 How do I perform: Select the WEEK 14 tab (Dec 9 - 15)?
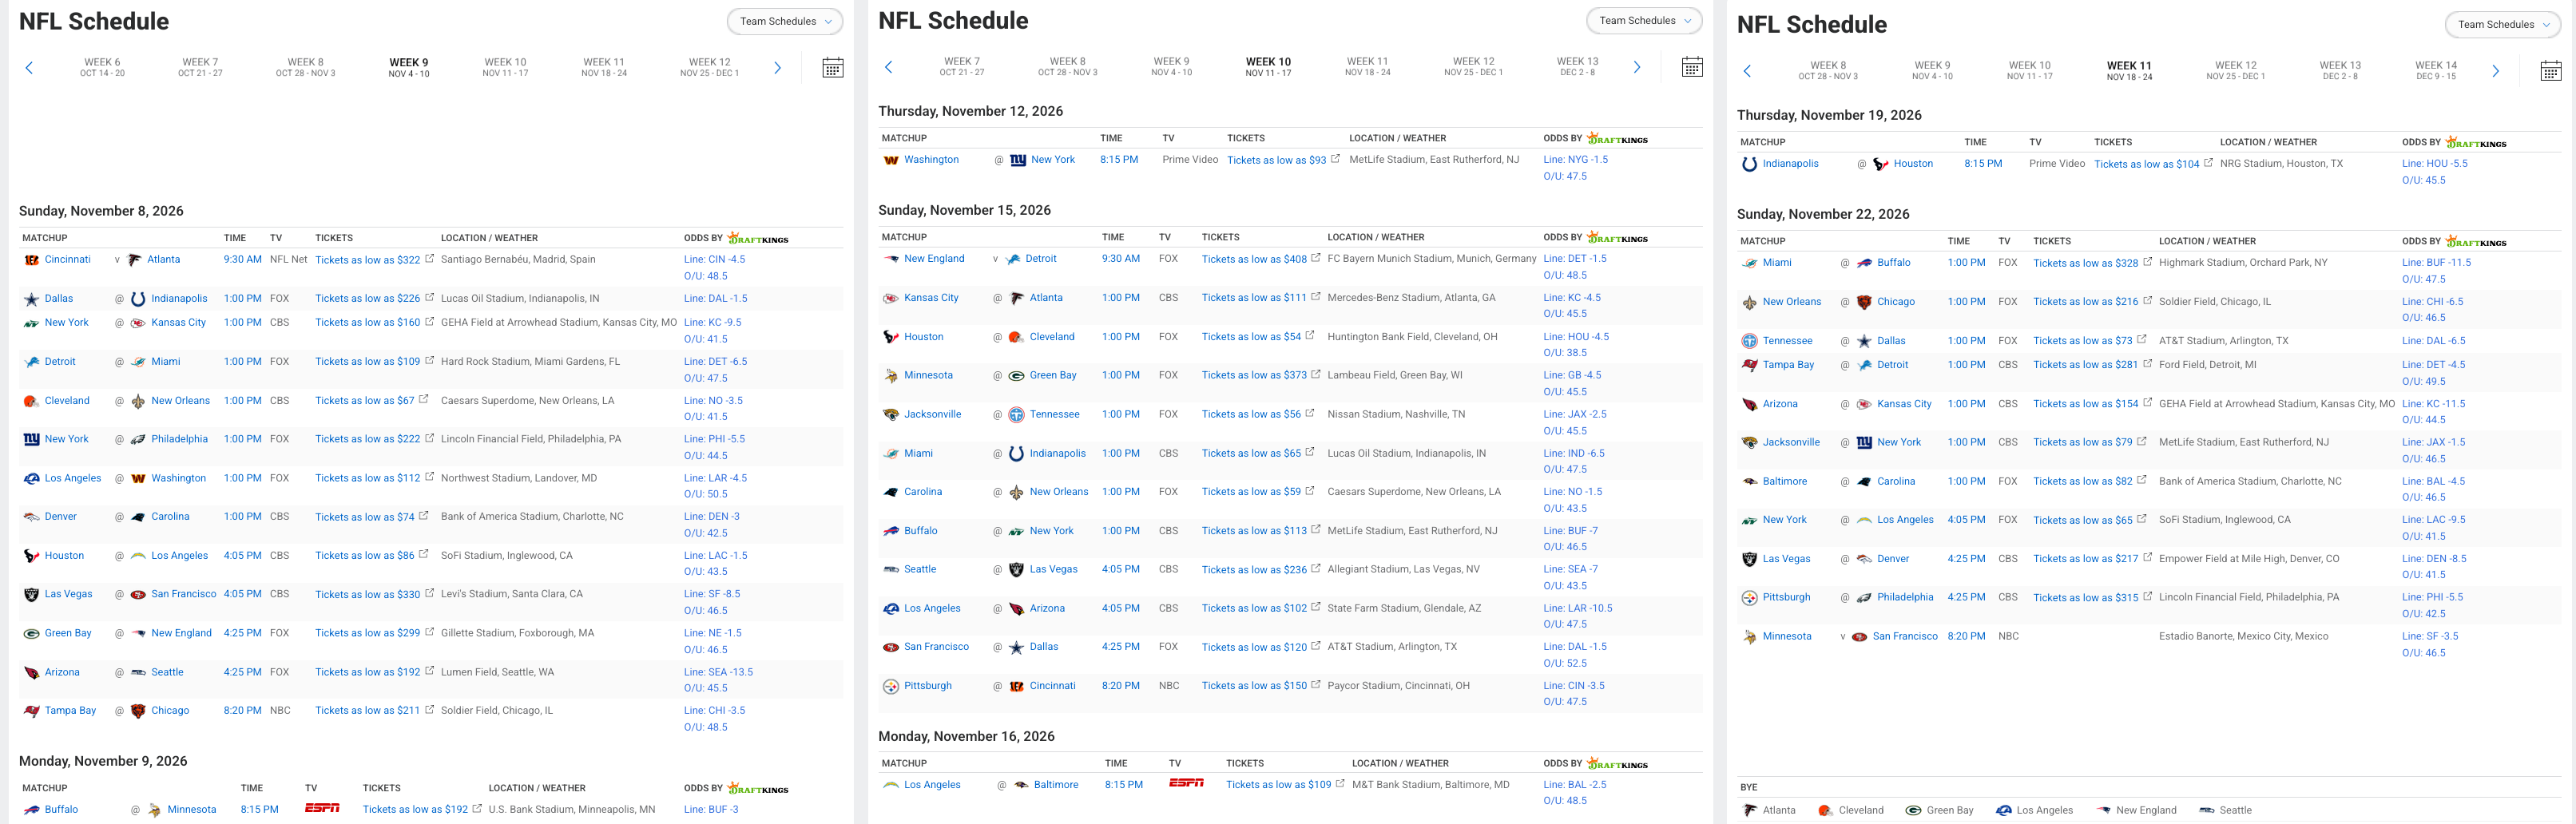2436,70
